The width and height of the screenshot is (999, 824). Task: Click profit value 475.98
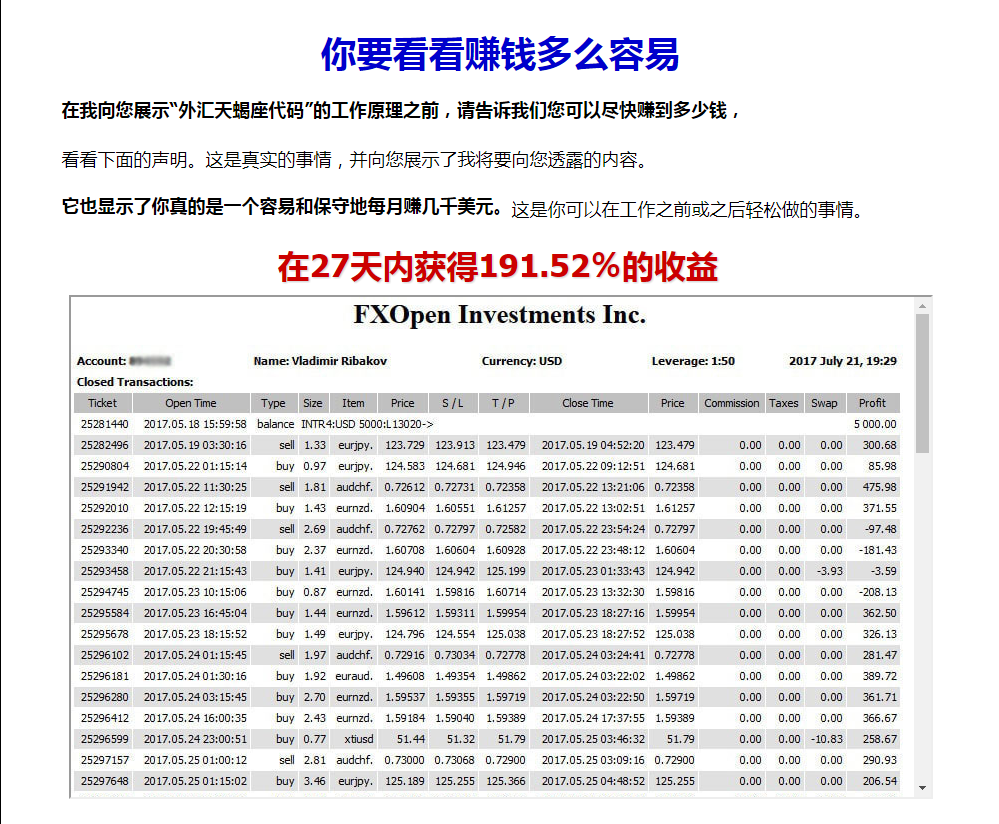click(x=879, y=488)
